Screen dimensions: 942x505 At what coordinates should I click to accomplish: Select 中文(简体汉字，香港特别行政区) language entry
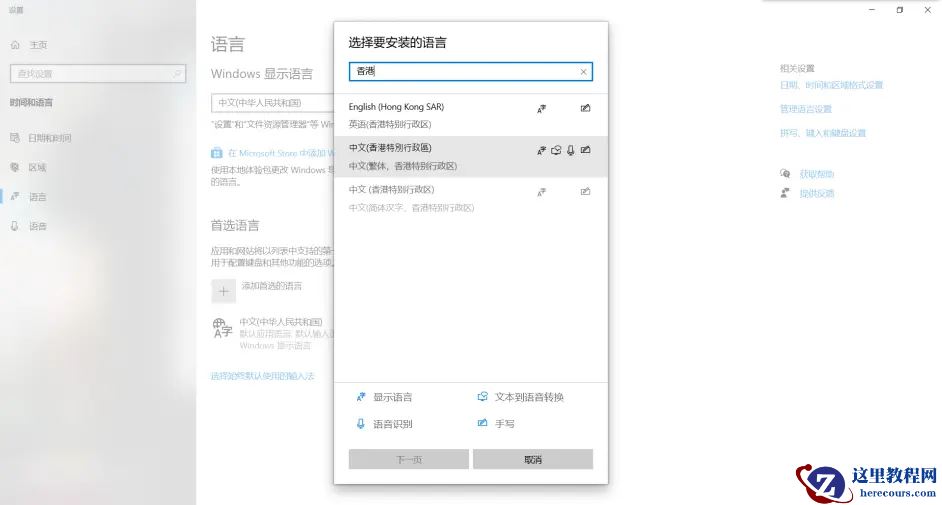[470, 198]
